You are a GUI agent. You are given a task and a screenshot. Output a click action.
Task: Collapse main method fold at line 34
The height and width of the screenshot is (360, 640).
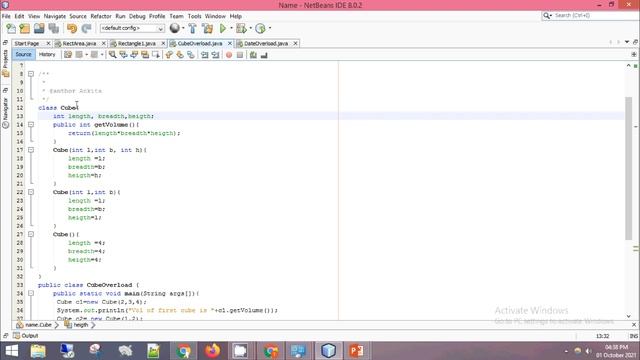pyautogui.click(x=31, y=293)
